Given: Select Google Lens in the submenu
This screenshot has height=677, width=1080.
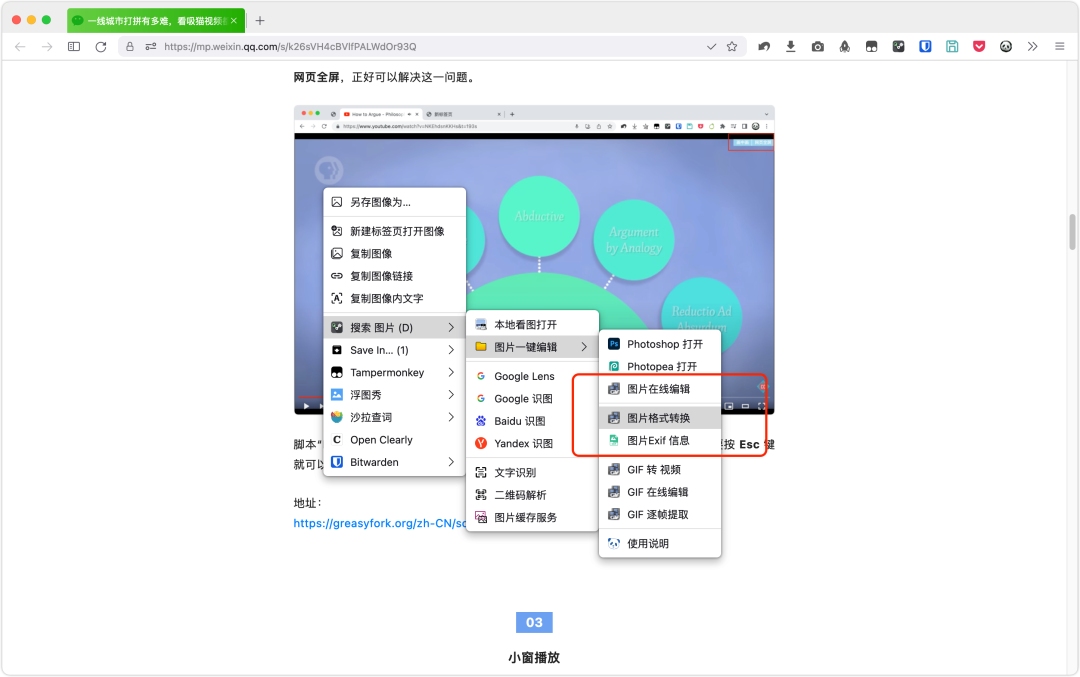Looking at the screenshot, I should click(x=532, y=376).
